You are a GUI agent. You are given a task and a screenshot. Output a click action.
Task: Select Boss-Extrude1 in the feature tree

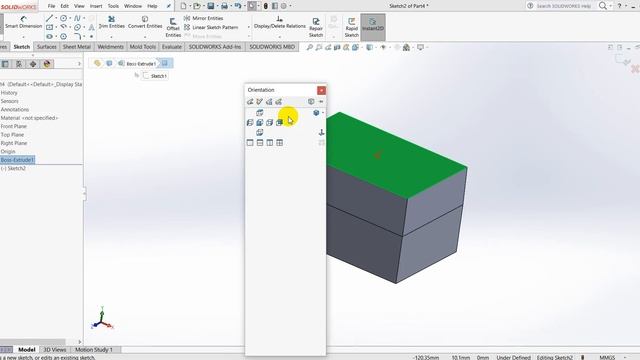(18, 160)
